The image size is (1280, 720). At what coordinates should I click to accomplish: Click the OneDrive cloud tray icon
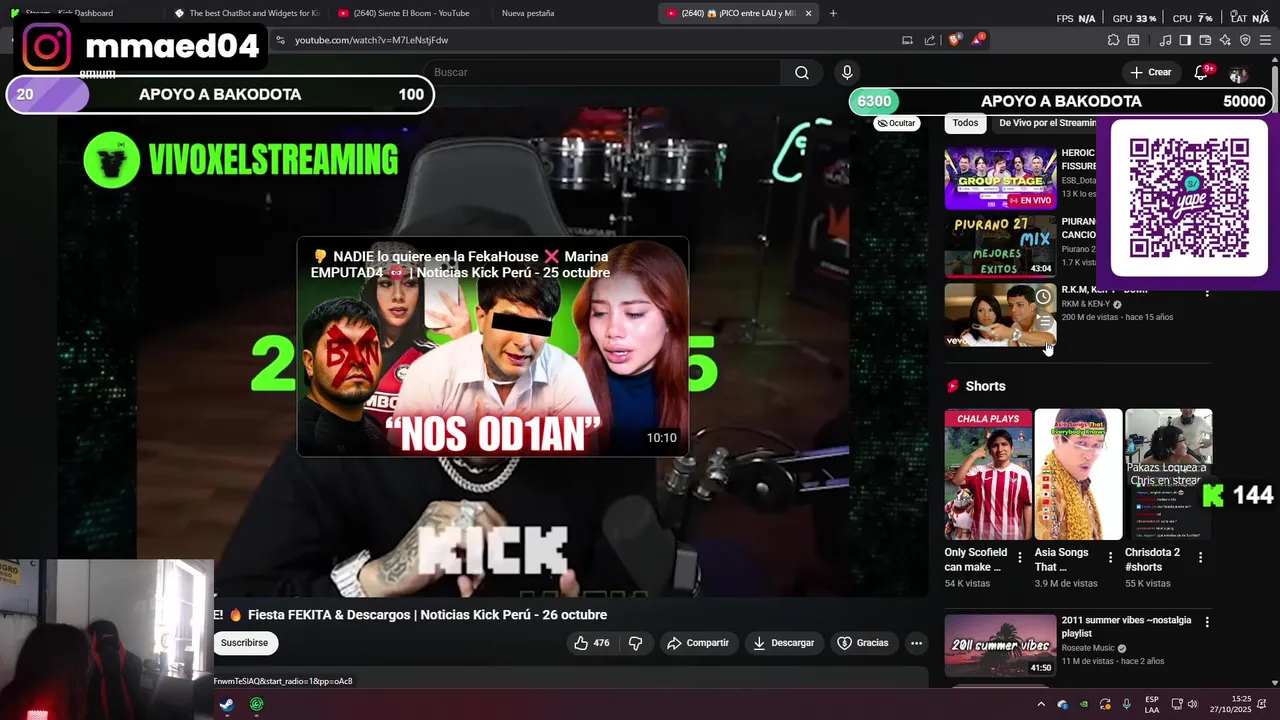[1062, 704]
